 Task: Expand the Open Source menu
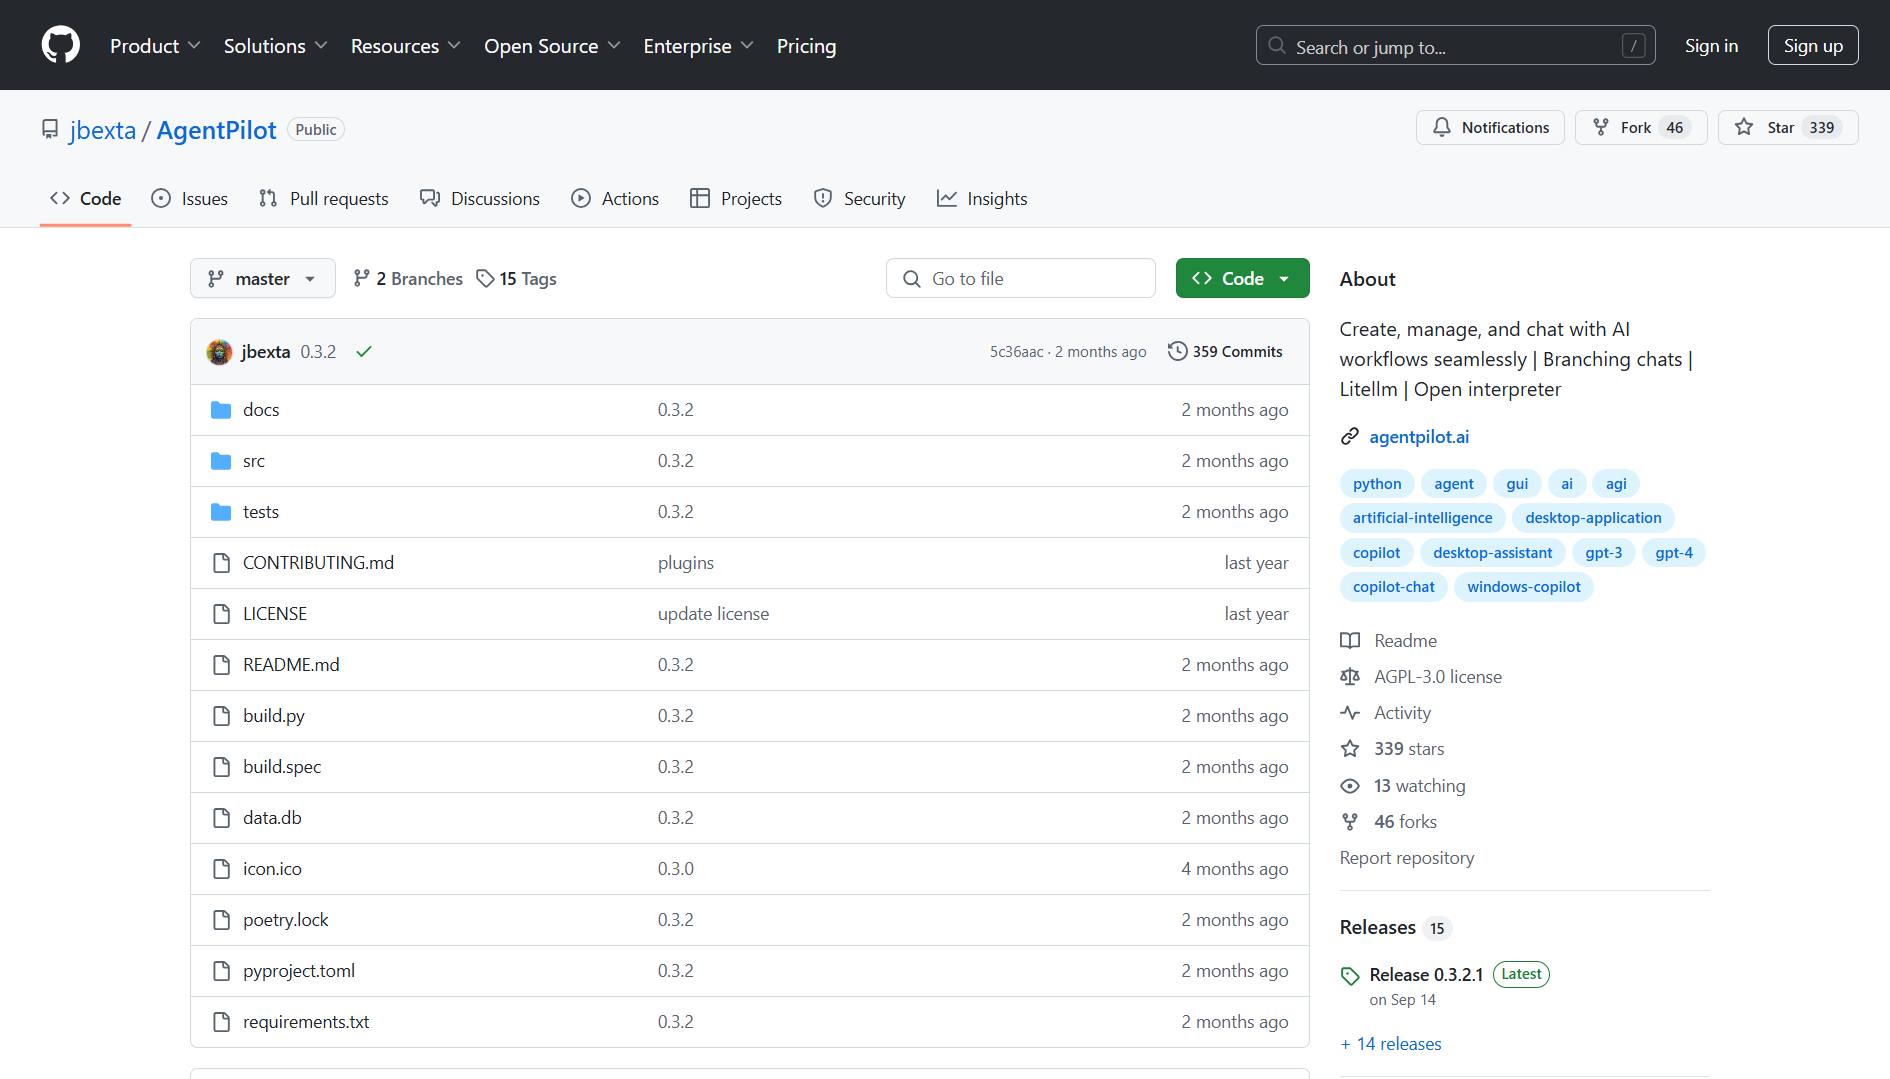pos(552,46)
